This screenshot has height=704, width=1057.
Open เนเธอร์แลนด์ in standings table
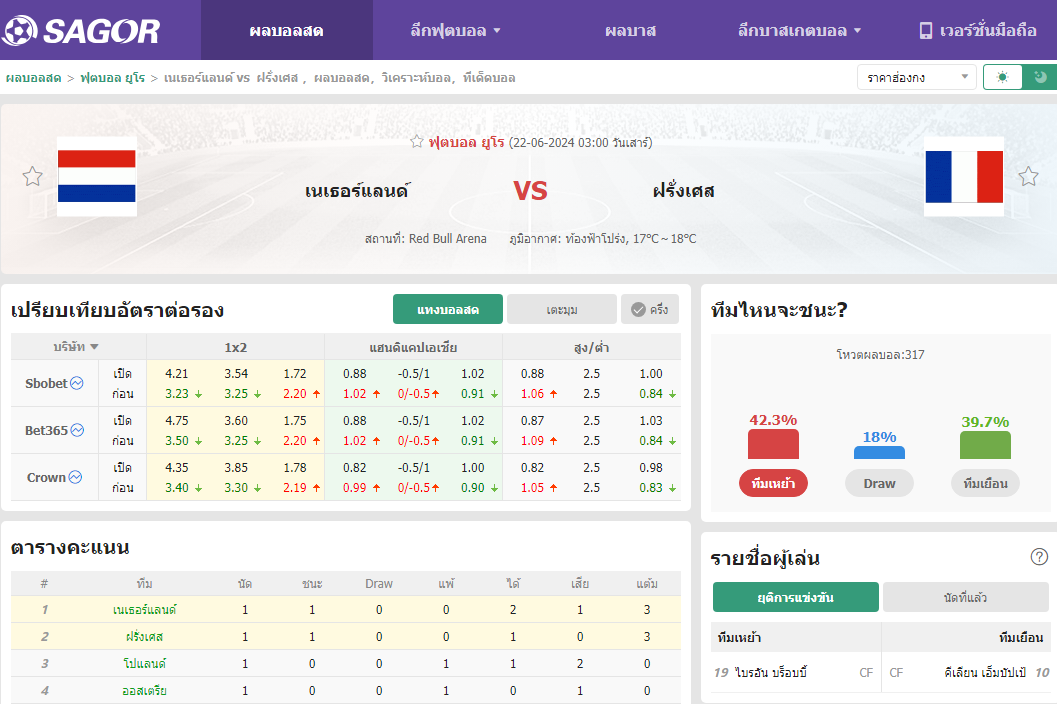point(144,610)
